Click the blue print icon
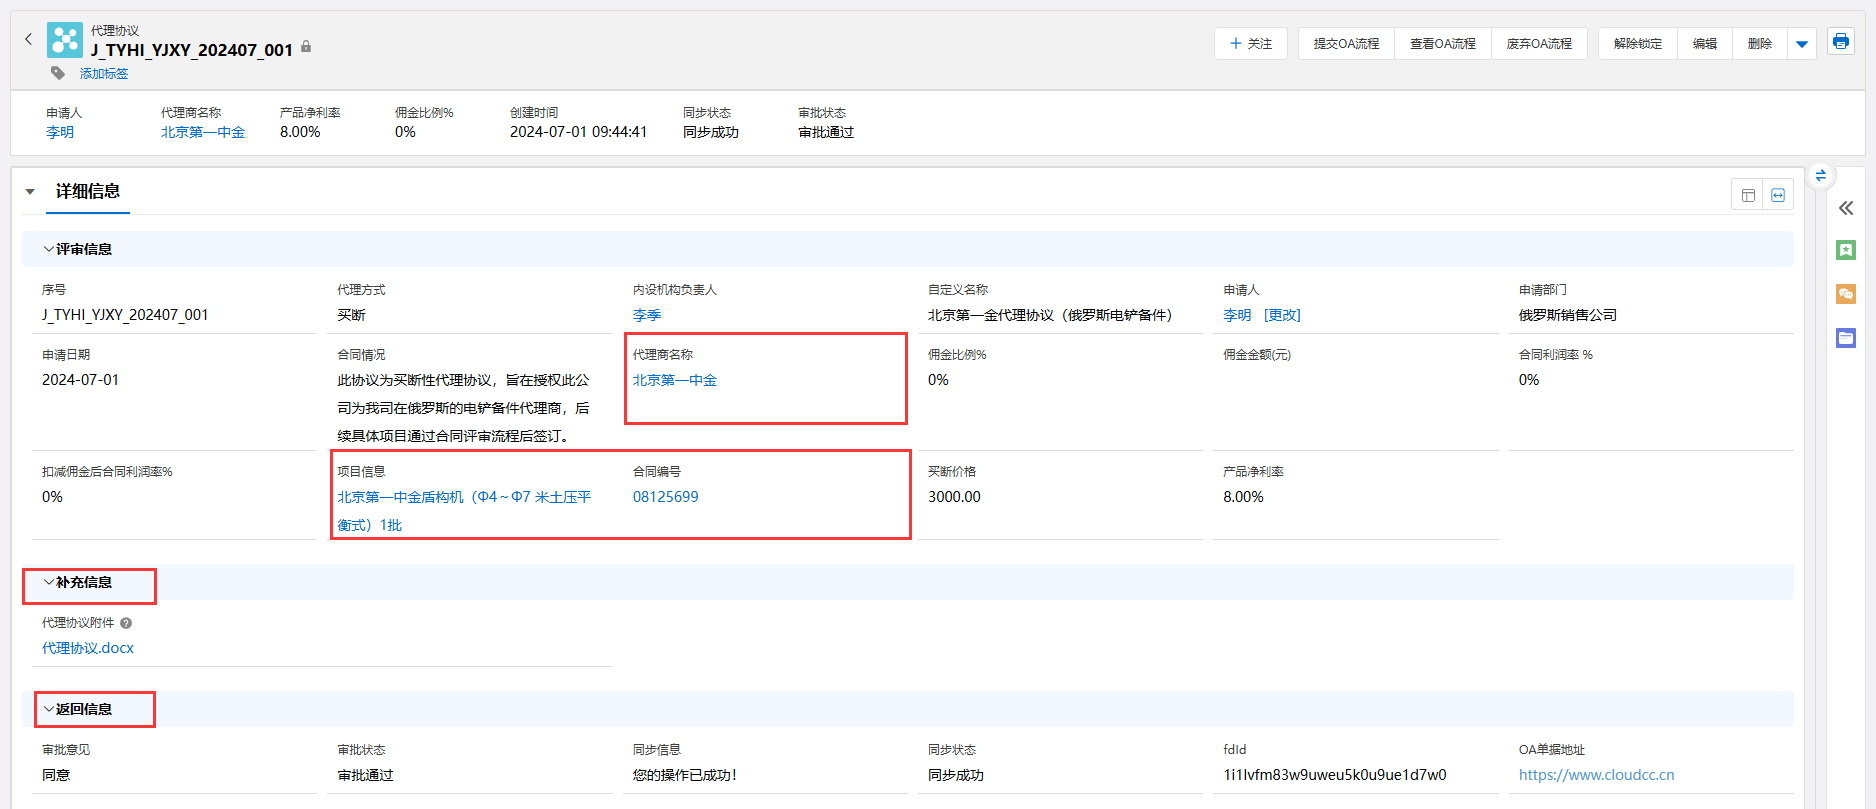 (1840, 42)
